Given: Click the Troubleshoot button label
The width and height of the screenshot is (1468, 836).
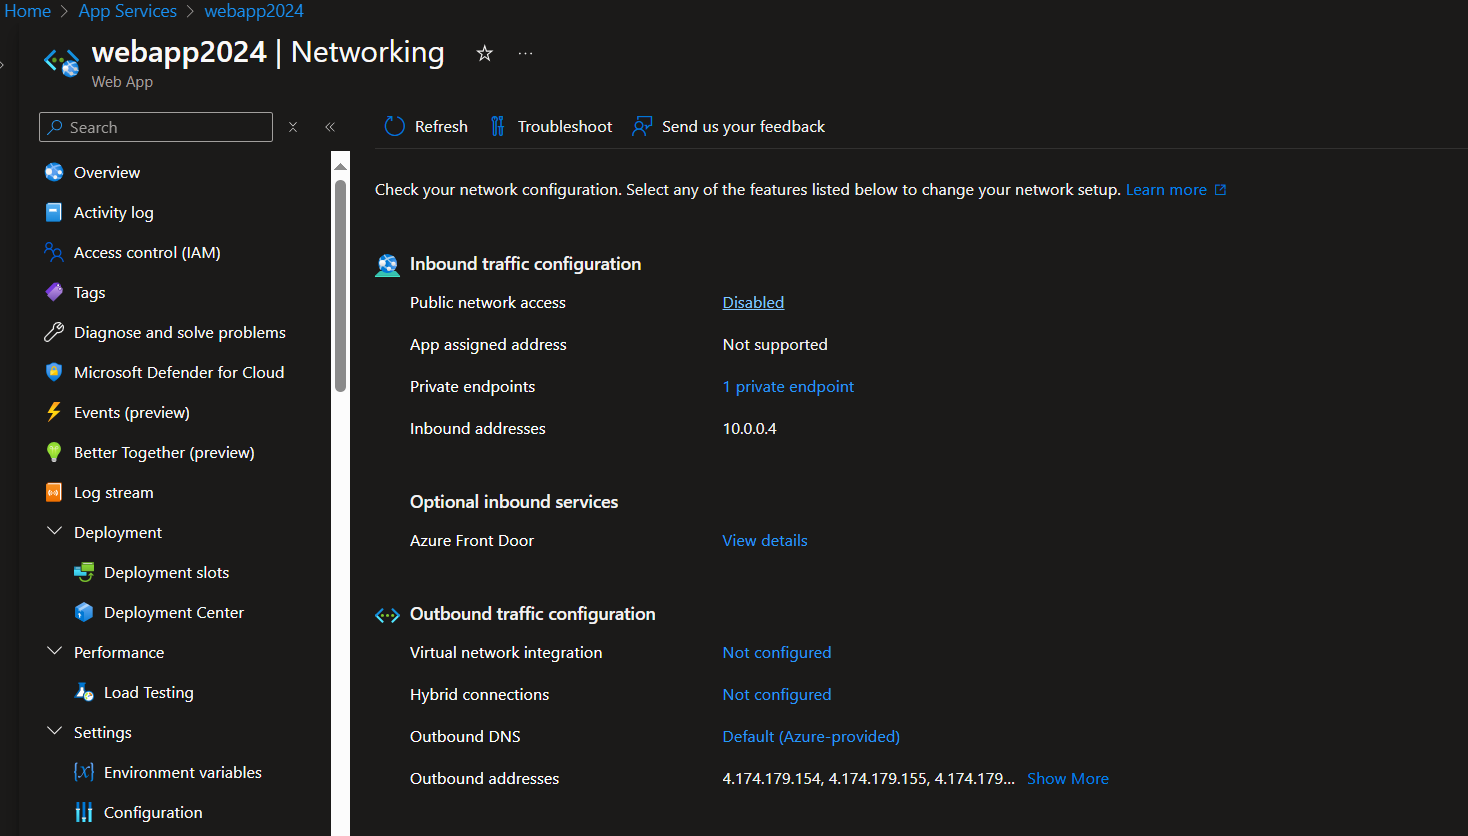Looking at the screenshot, I should coord(565,126).
